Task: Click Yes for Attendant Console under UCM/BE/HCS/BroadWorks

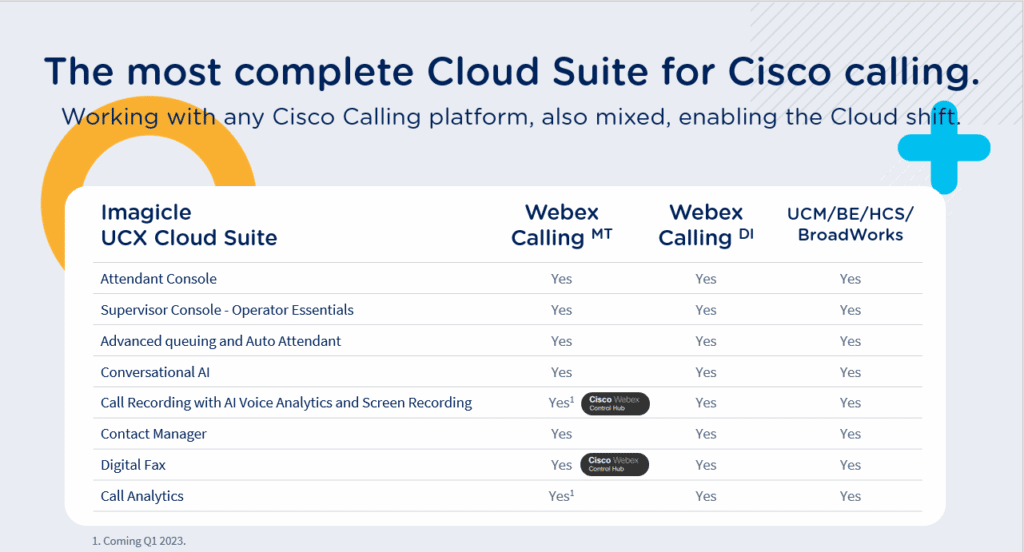Action: pyautogui.click(x=850, y=279)
